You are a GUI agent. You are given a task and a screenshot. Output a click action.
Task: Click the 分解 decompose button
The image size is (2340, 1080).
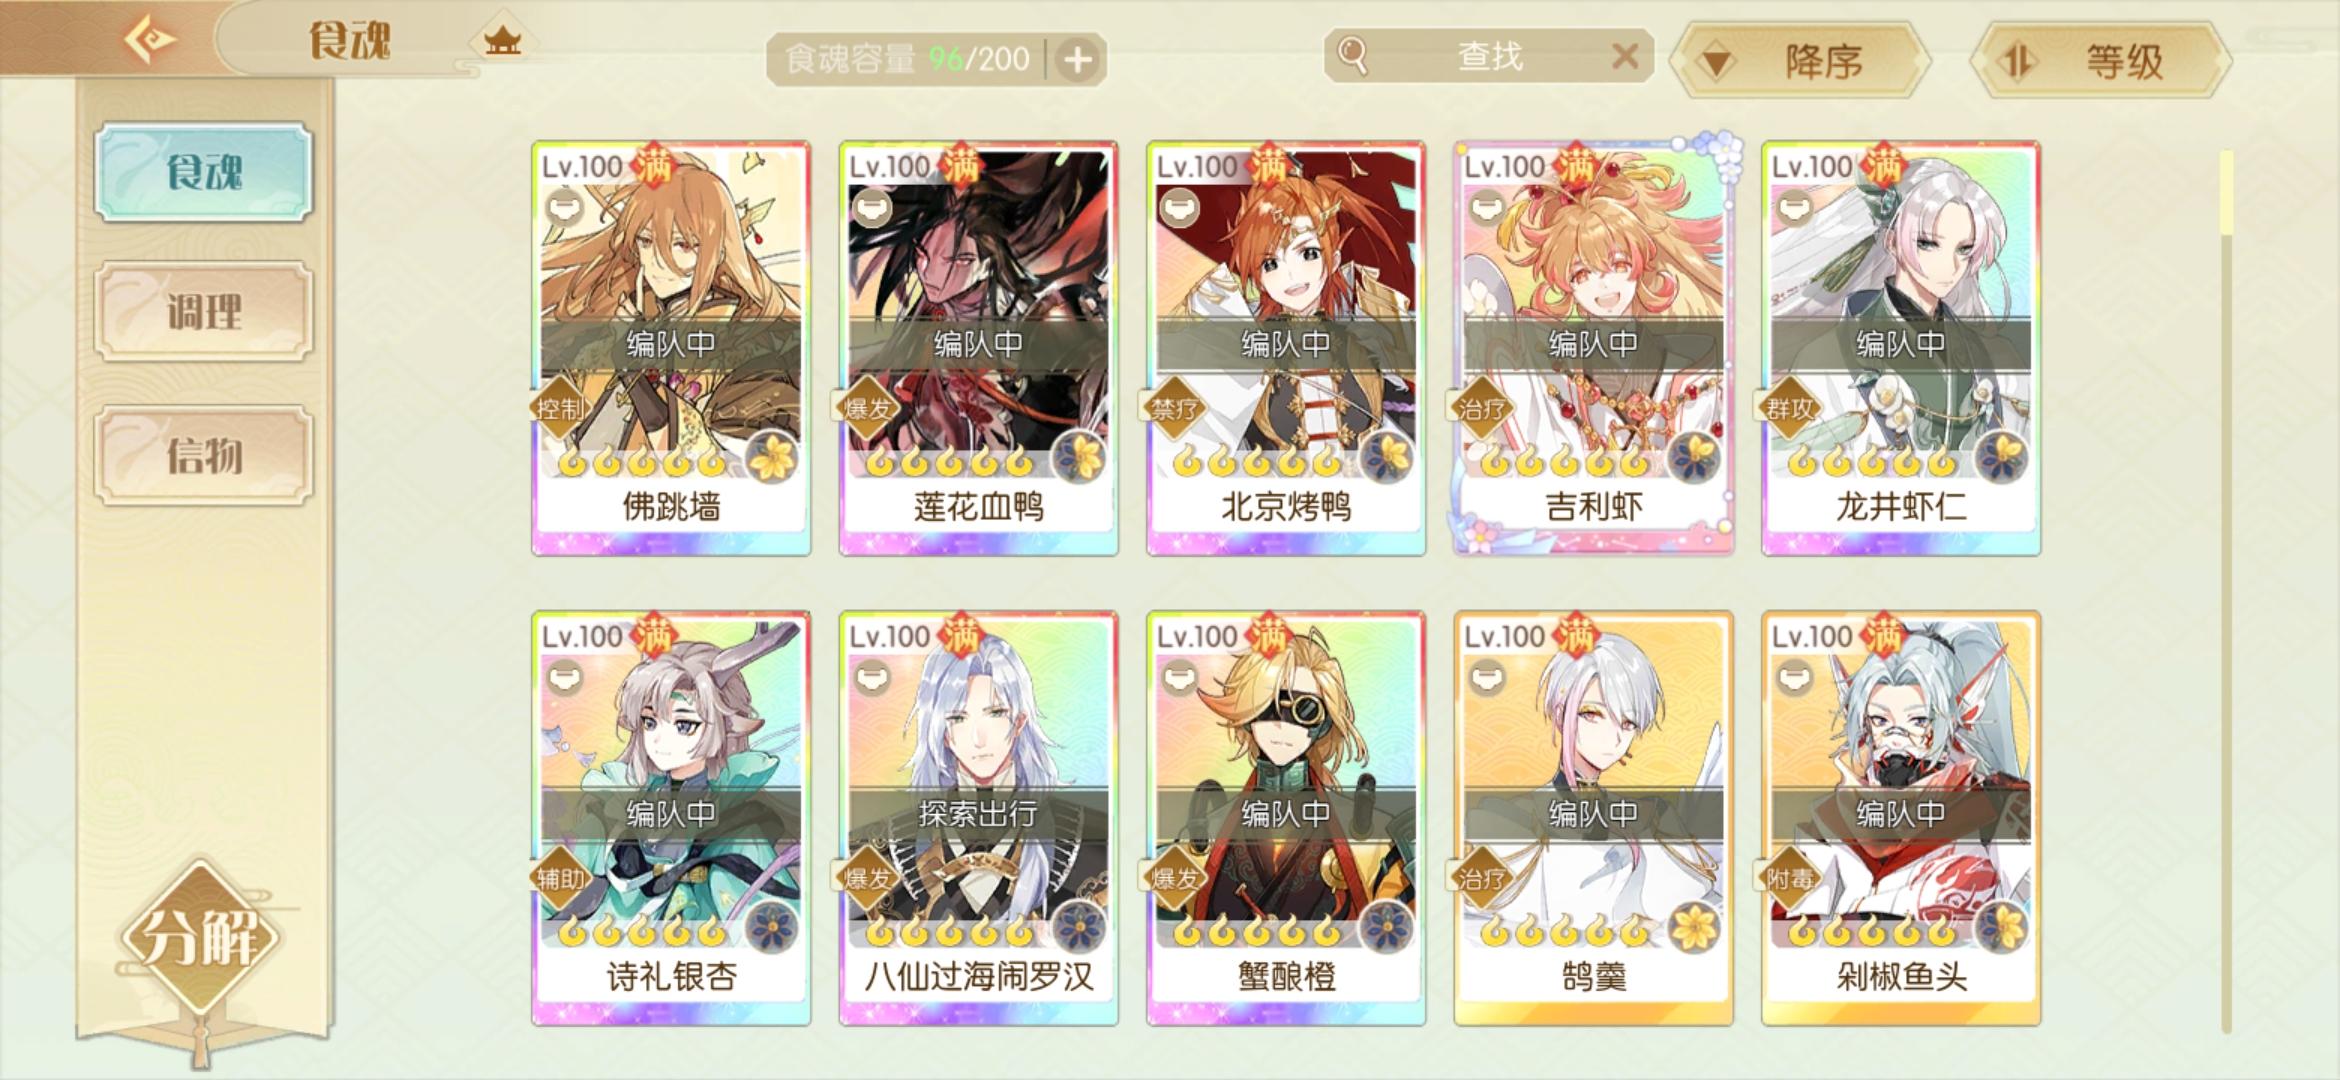pyautogui.click(x=201, y=937)
